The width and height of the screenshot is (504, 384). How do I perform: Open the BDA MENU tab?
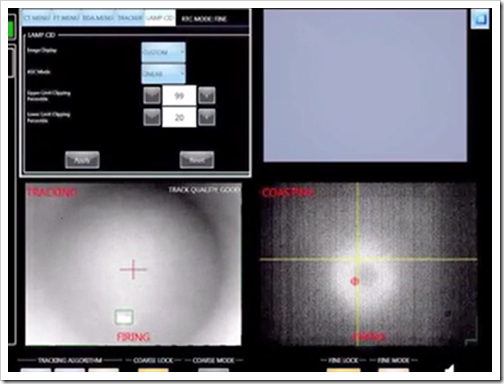[x=98, y=18]
